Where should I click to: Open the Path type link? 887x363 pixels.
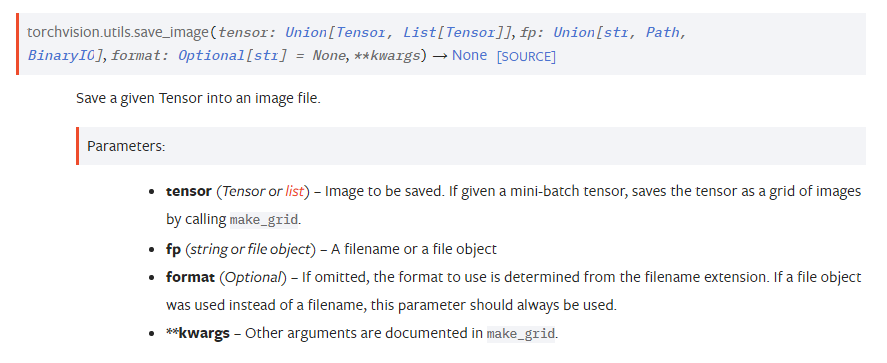point(662,32)
